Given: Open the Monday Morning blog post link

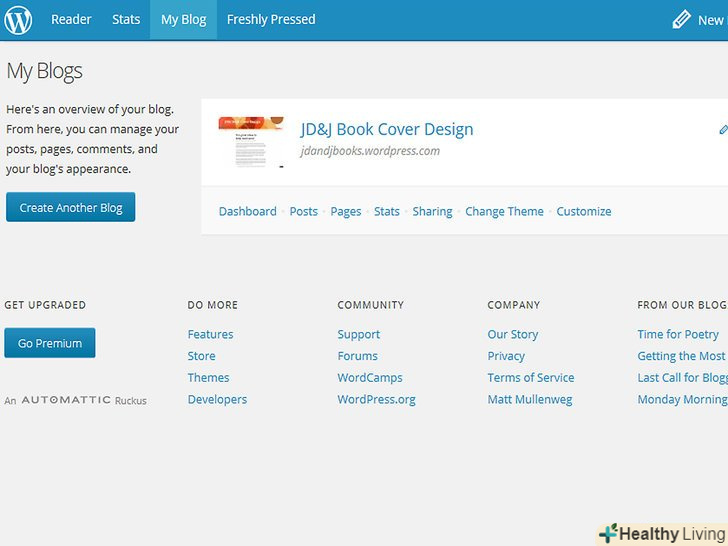Looking at the screenshot, I should pyautogui.click(x=682, y=399).
